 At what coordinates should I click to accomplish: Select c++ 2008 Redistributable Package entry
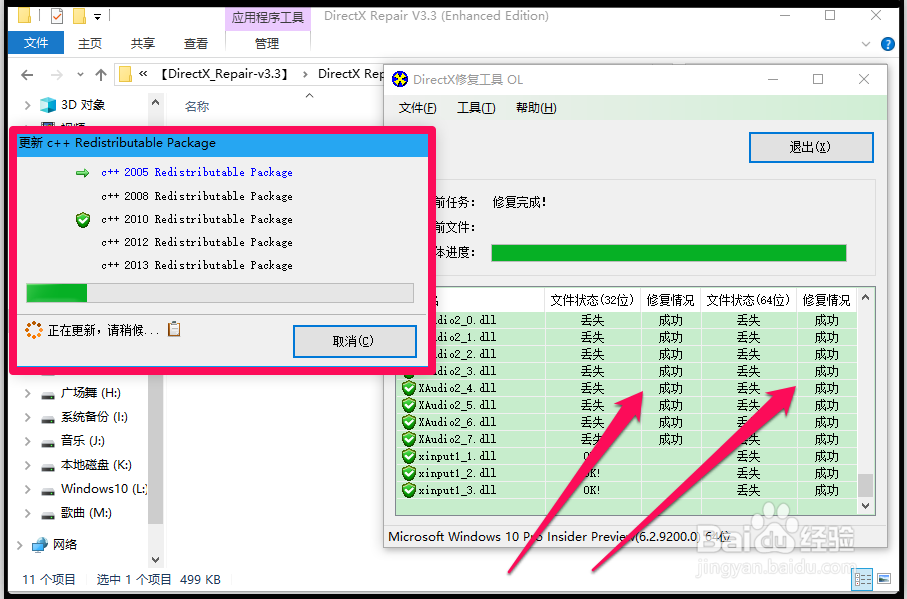coord(197,196)
